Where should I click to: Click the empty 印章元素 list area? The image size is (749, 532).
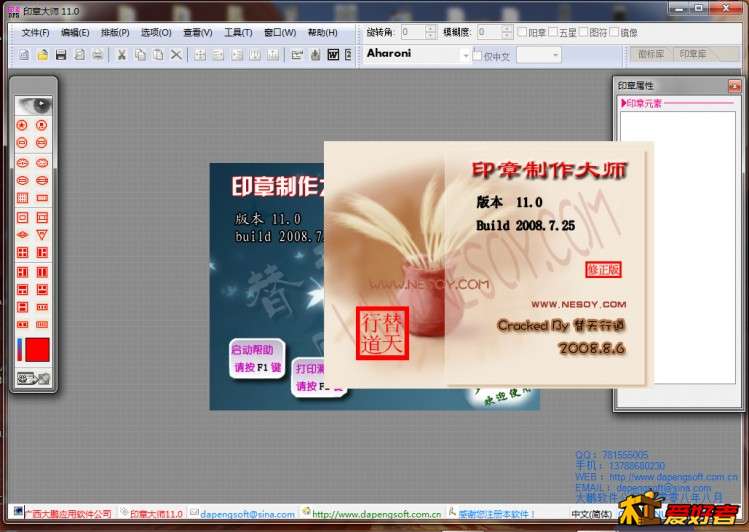677,247
